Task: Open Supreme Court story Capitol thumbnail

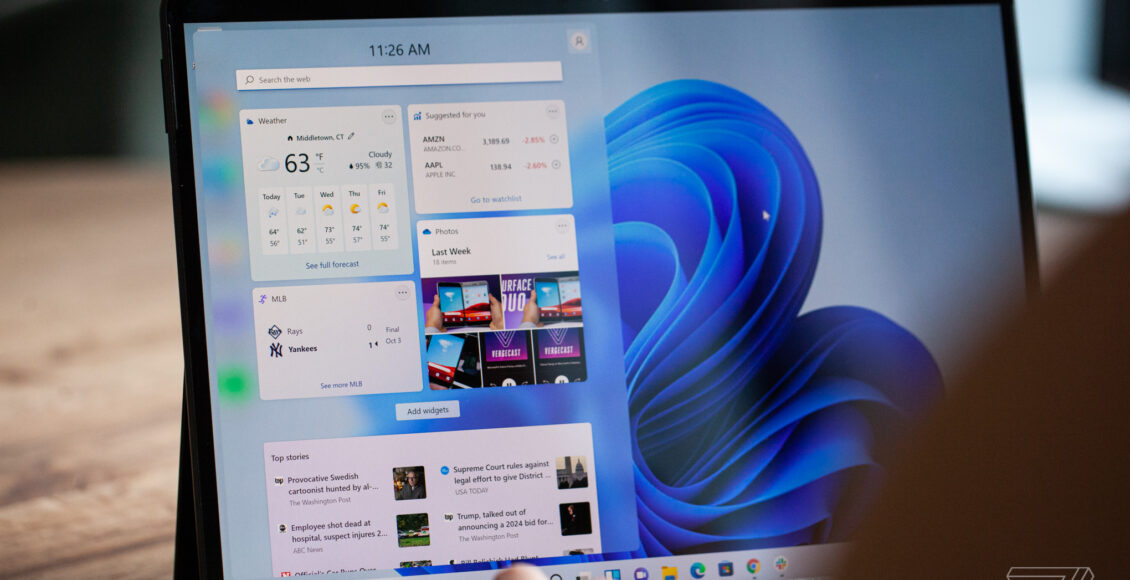Action: click(x=572, y=473)
